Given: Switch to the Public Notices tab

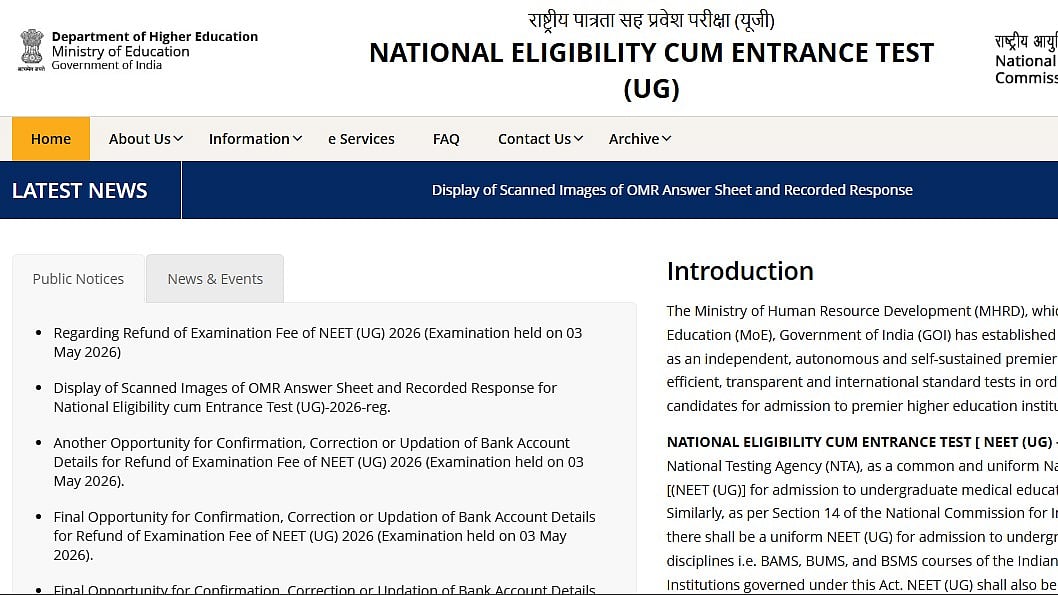Looking at the screenshot, I should 78,279.
